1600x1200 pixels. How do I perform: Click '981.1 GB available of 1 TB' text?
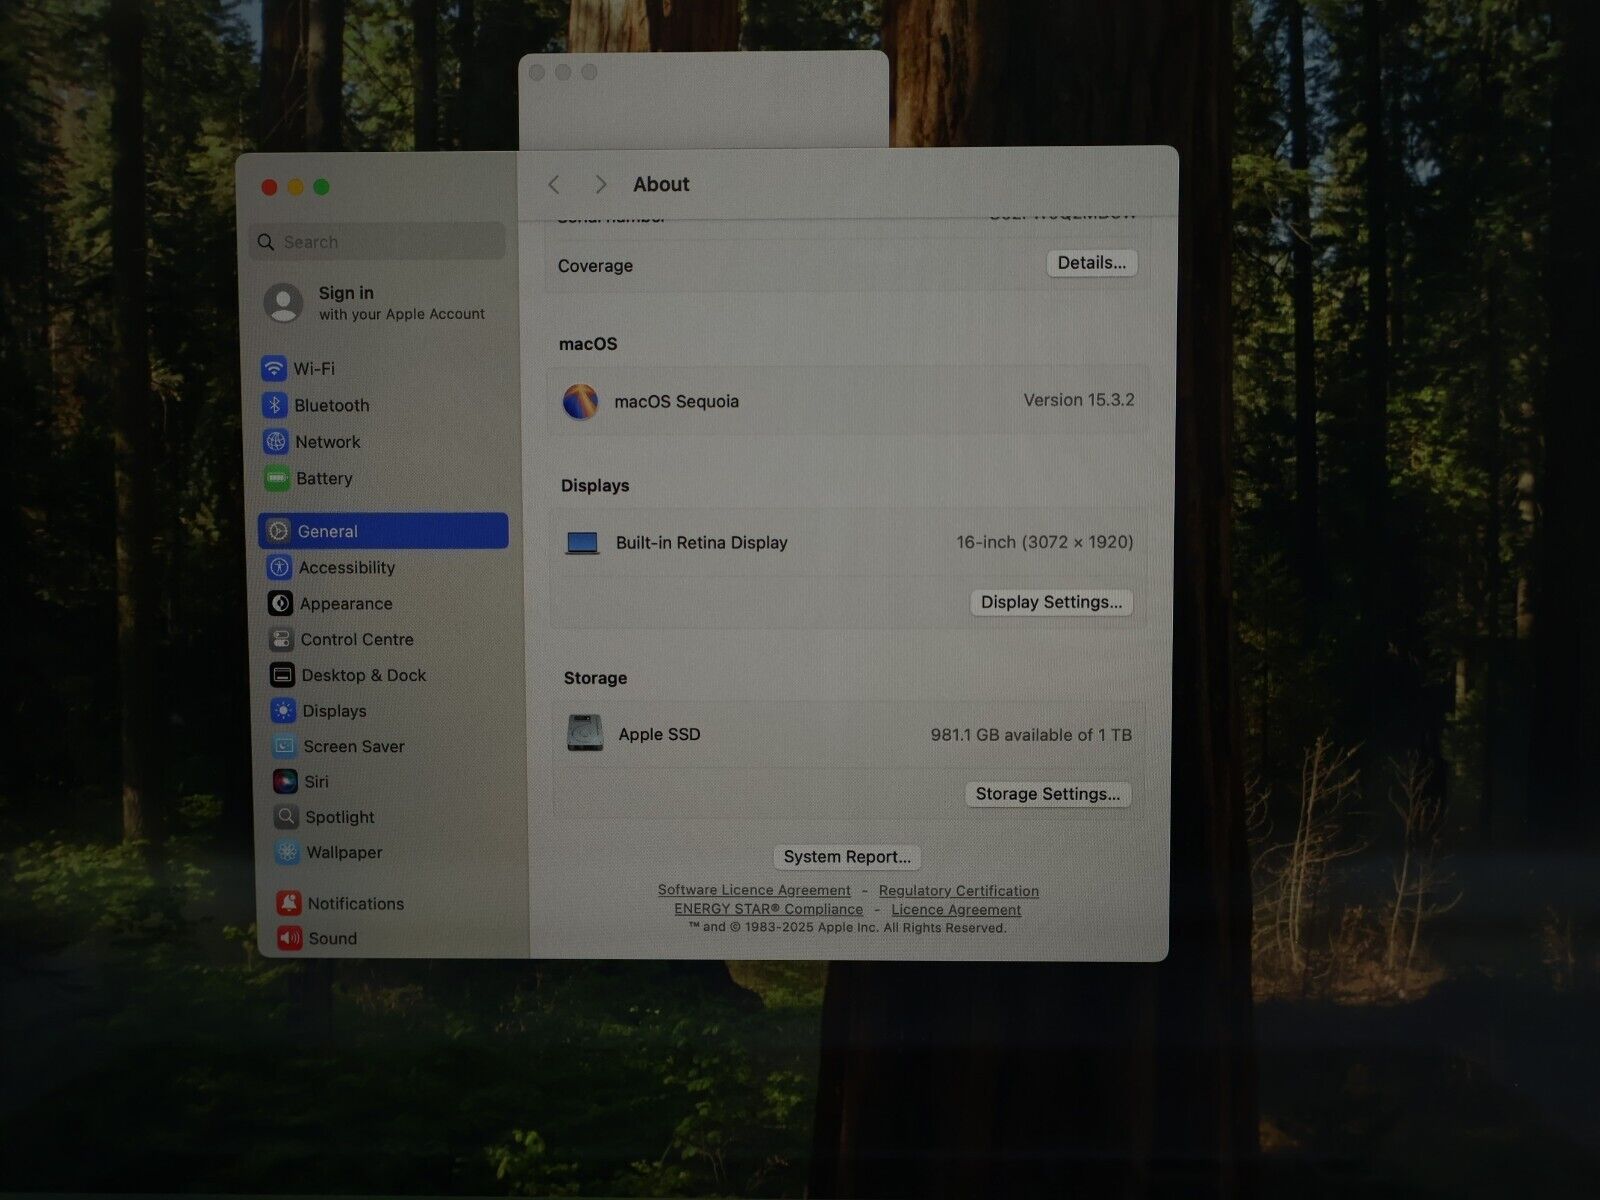pyautogui.click(x=1031, y=735)
